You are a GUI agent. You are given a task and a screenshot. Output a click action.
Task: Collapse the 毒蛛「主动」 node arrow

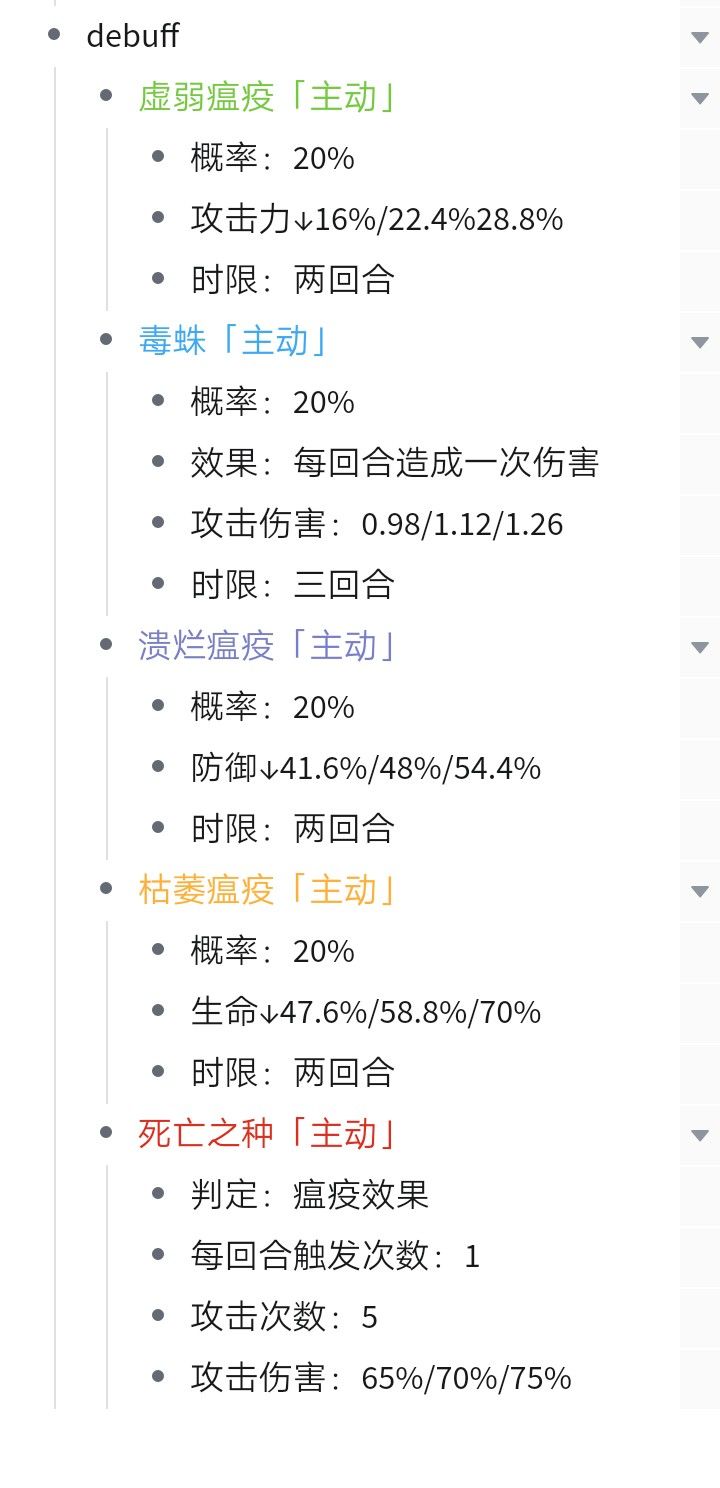point(699,342)
